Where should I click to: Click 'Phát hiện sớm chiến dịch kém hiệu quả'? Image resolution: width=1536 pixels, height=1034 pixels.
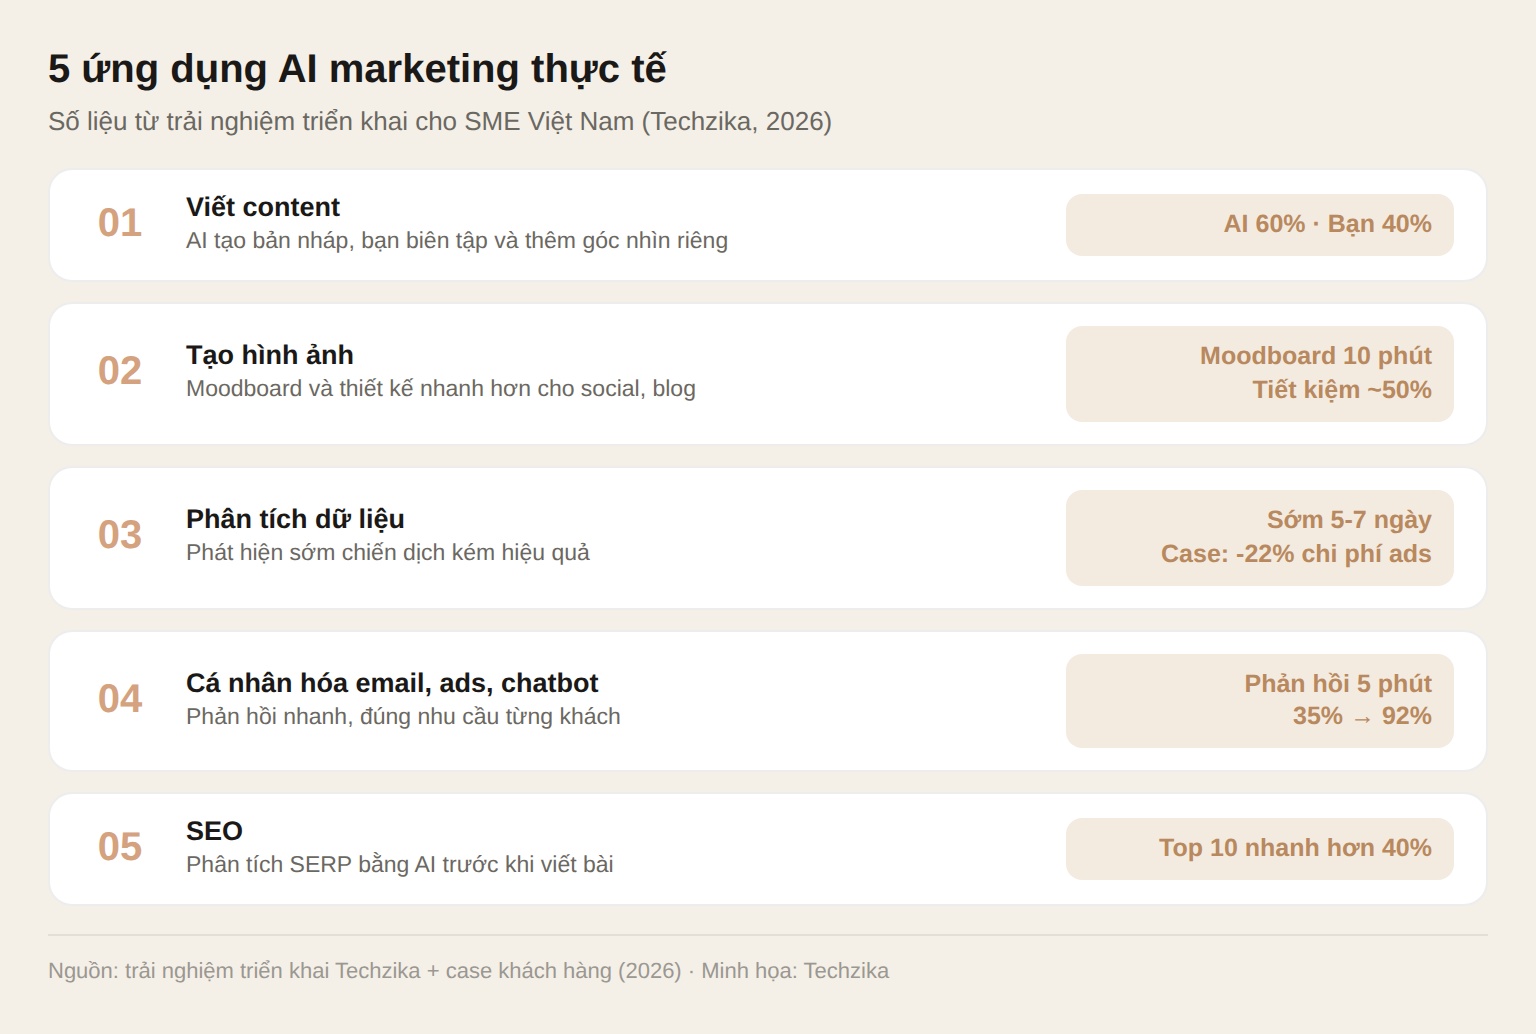[x=388, y=552]
